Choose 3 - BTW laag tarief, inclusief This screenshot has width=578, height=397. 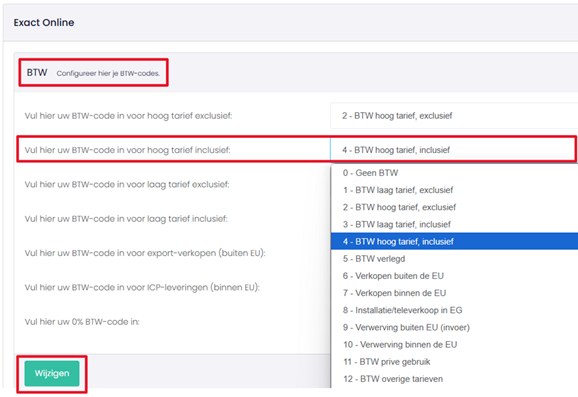tap(455, 224)
